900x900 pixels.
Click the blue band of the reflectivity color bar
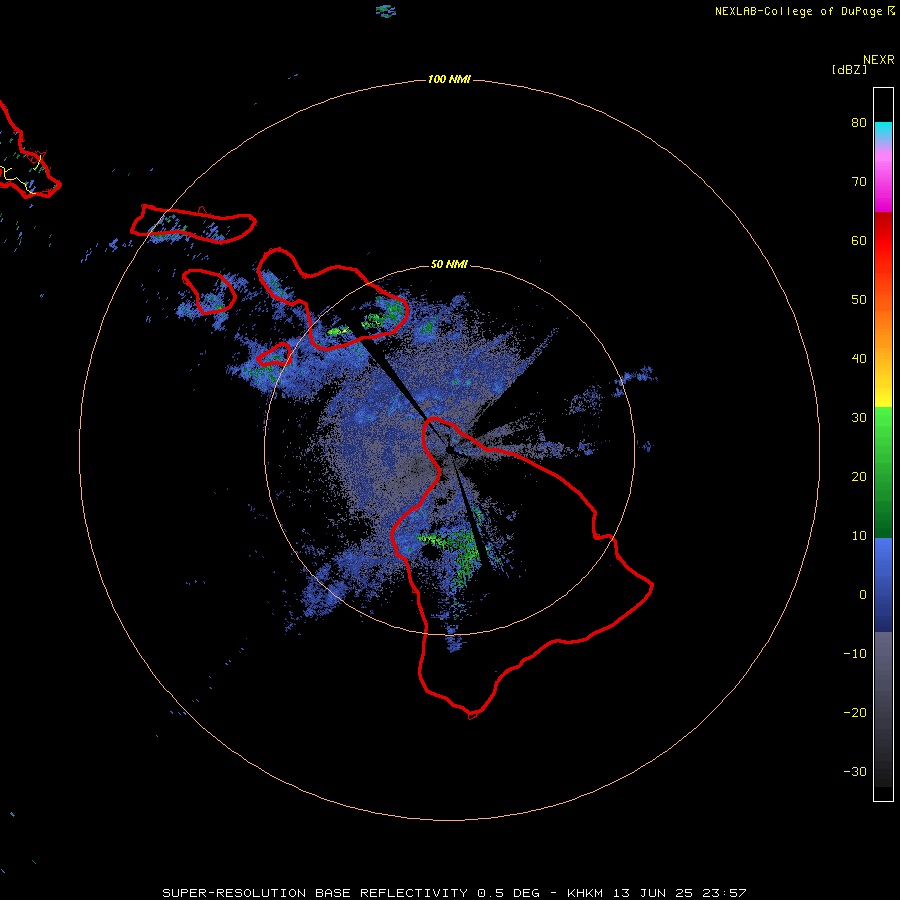(883, 585)
